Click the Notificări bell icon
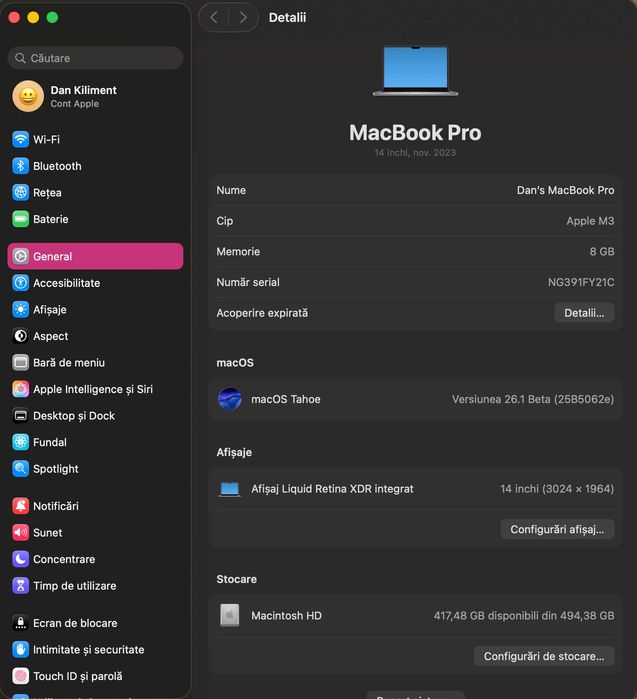637x699 pixels. 21,506
